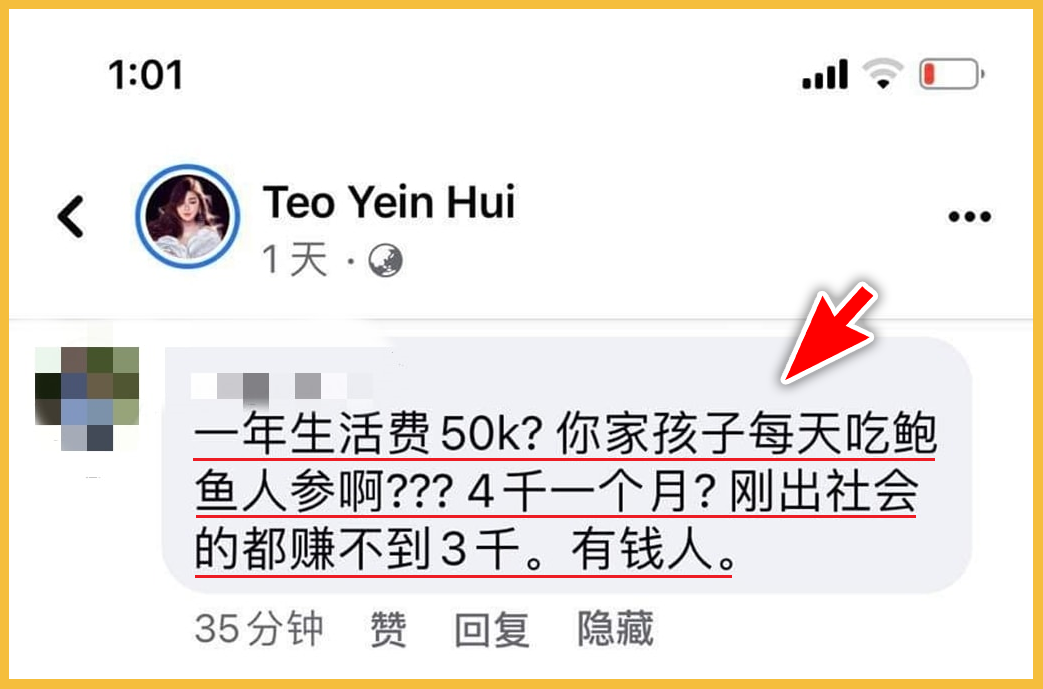1043x689 pixels.
Task: Tap the back arrow icon
Action: 71,216
